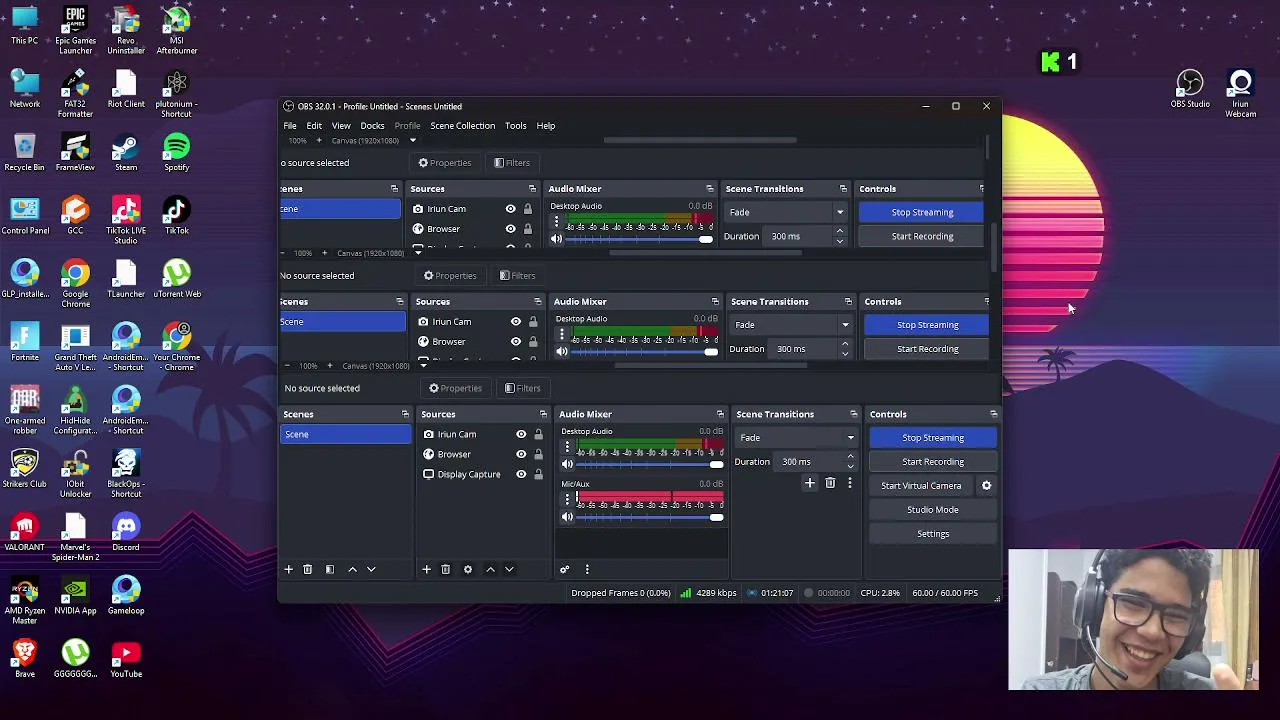The width and height of the screenshot is (1280, 720).
Task: Select Scene in the bottom Scenes dock
Action: click(345, 434)
